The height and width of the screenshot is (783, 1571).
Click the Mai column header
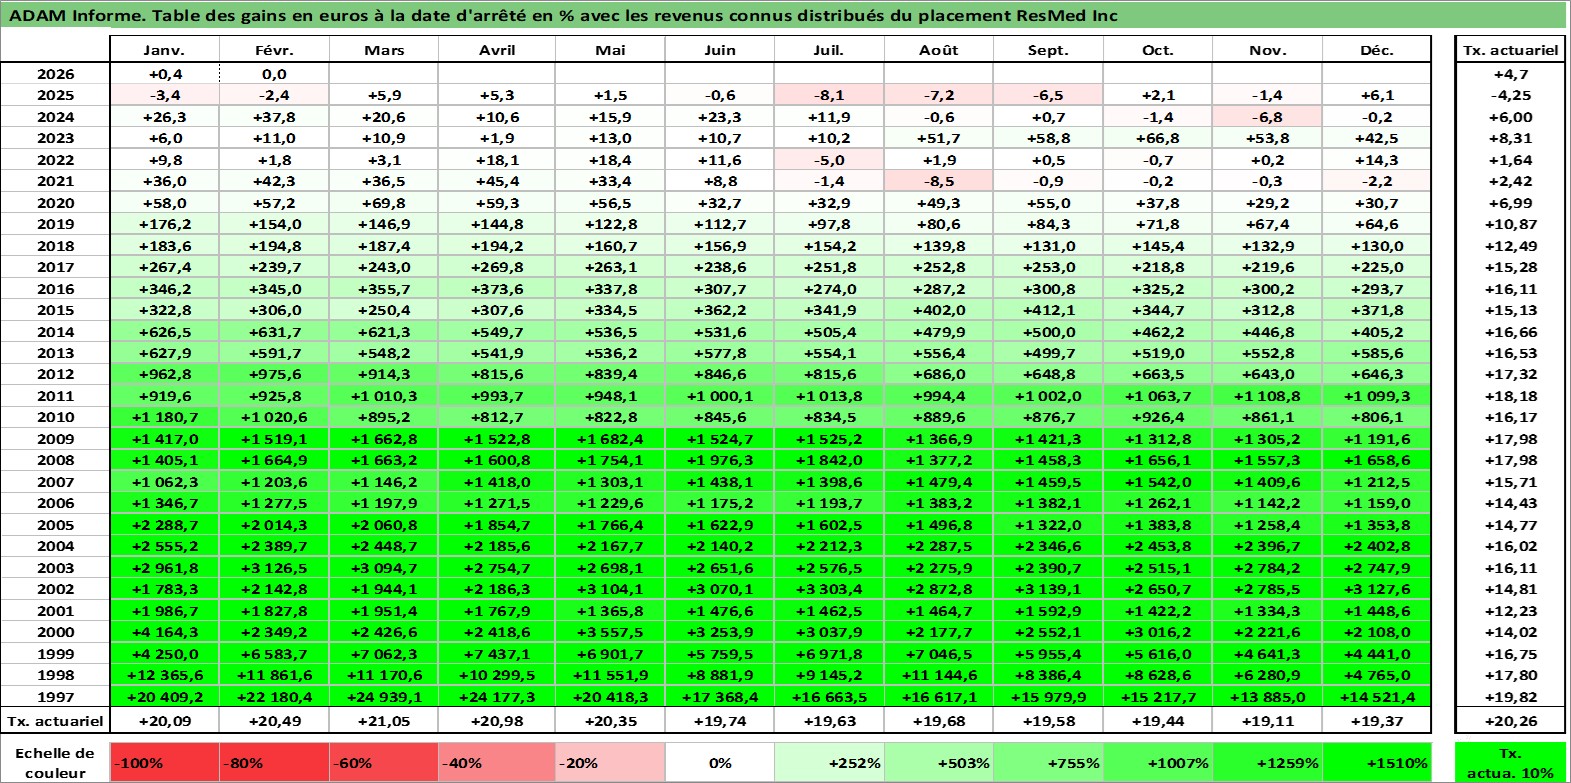click(610, 50)
